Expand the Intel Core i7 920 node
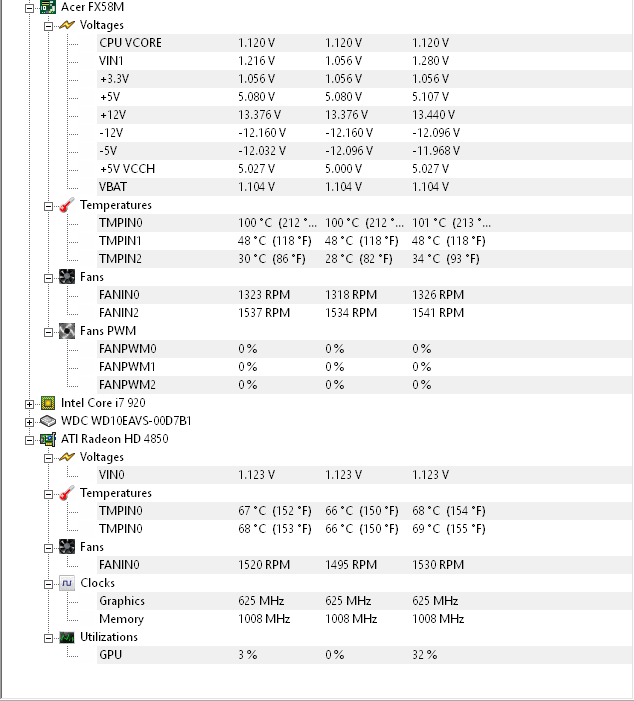The image size is (634, 701). point(30,404)
